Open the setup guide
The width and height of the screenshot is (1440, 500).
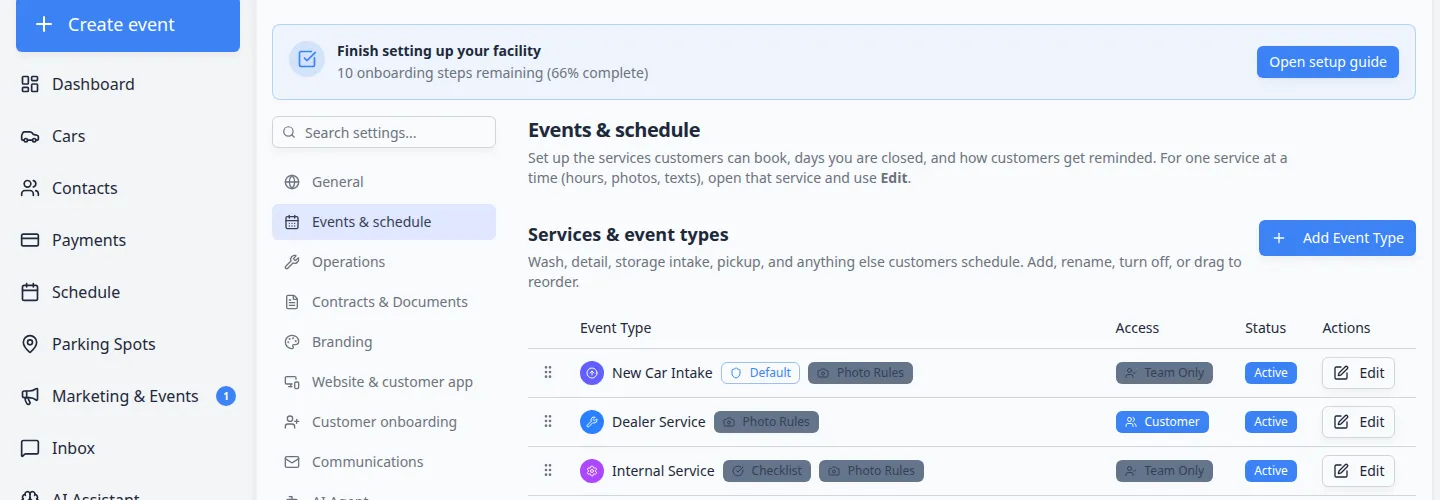pos(1328,62)
